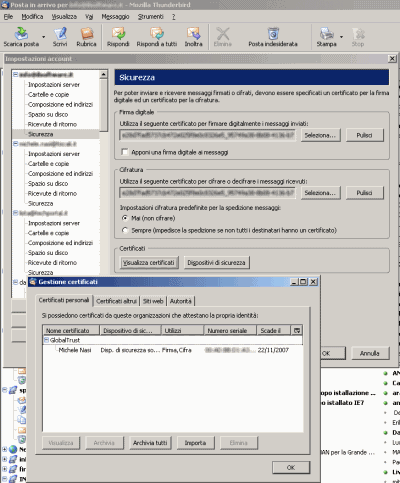Switch to the Siti web tab

(153, 301)
